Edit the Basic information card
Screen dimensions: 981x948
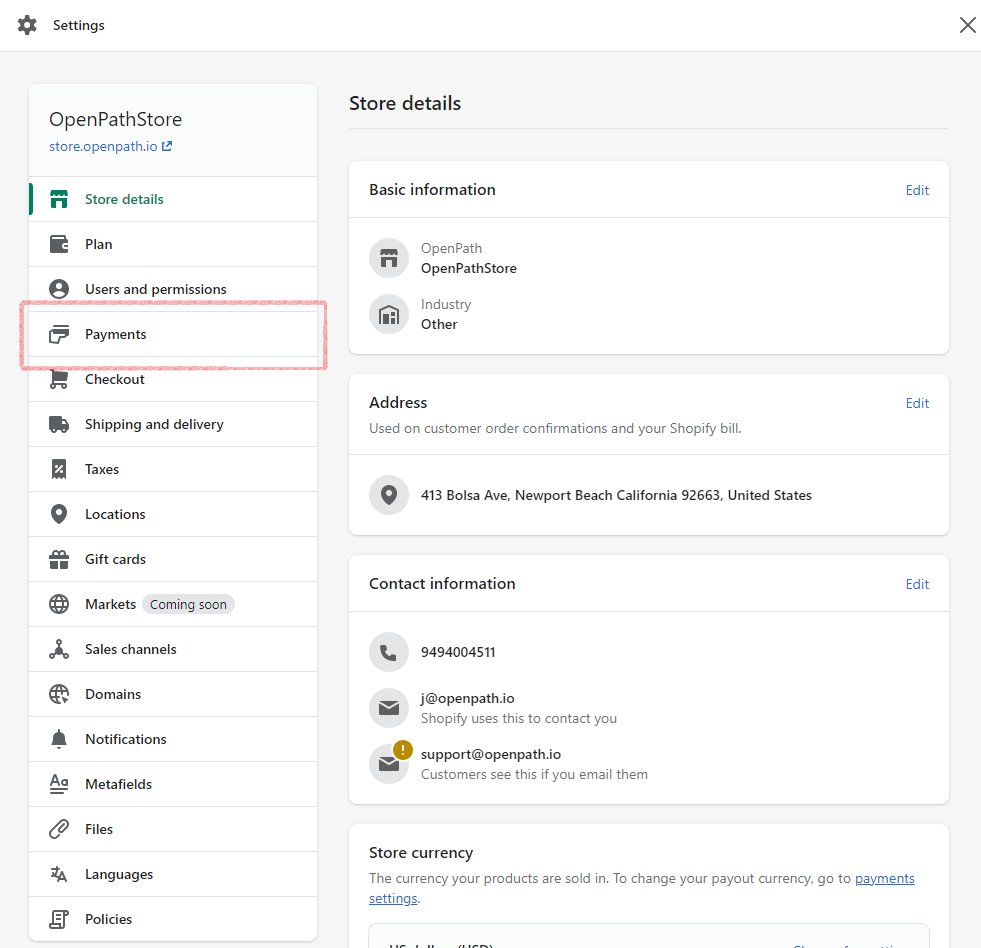(x=917, y=190)
